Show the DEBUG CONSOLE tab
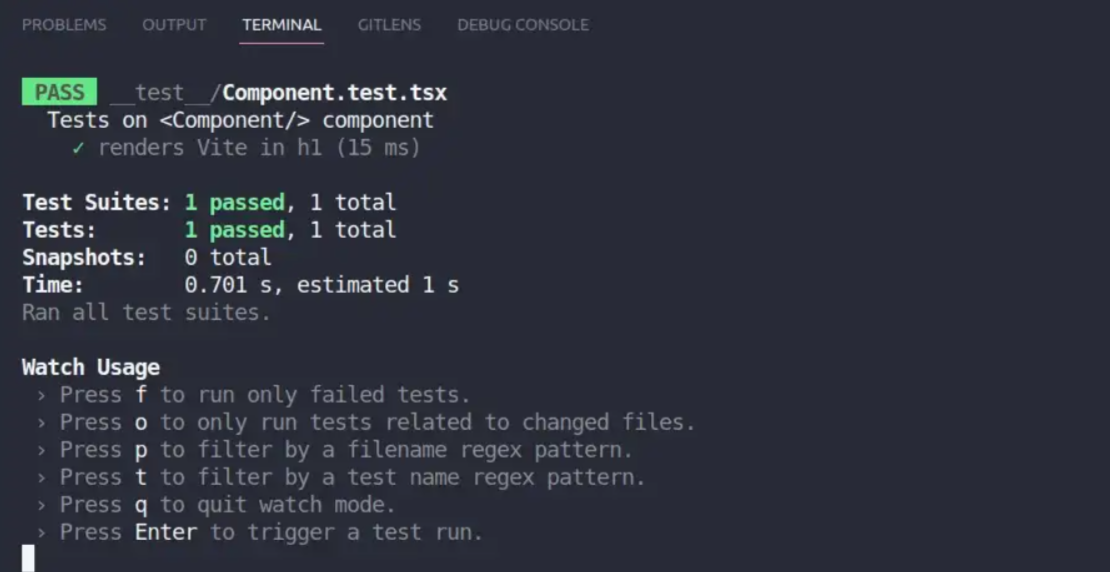 pyautogui.click(x=523, y=25)
